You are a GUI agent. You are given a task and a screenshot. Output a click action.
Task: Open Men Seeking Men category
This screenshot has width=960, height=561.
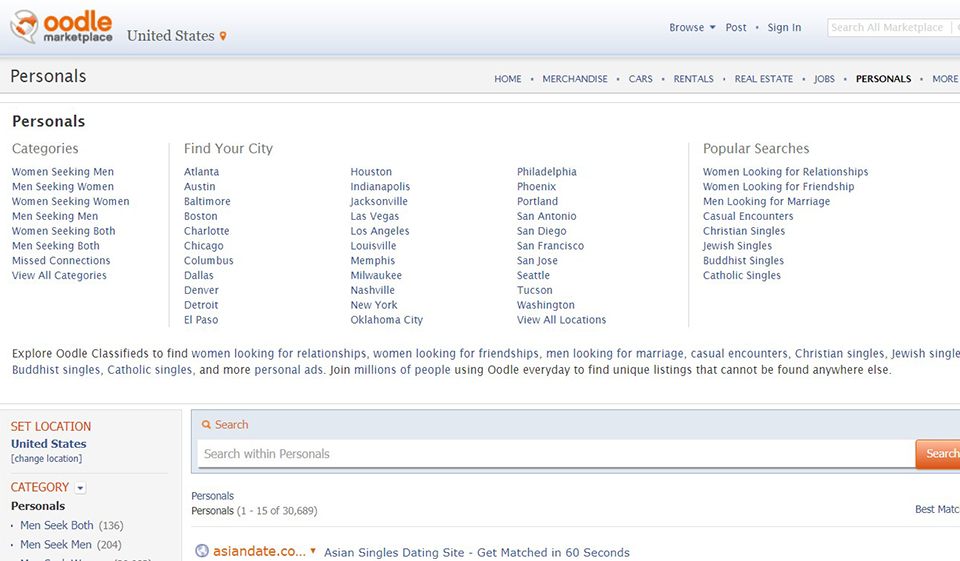point(54,216)
